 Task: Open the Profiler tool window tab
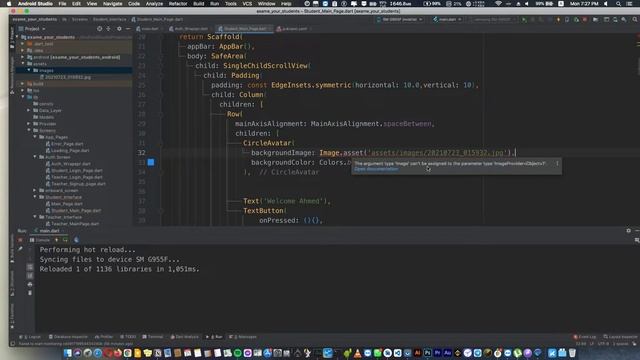[x=104, y=337]
